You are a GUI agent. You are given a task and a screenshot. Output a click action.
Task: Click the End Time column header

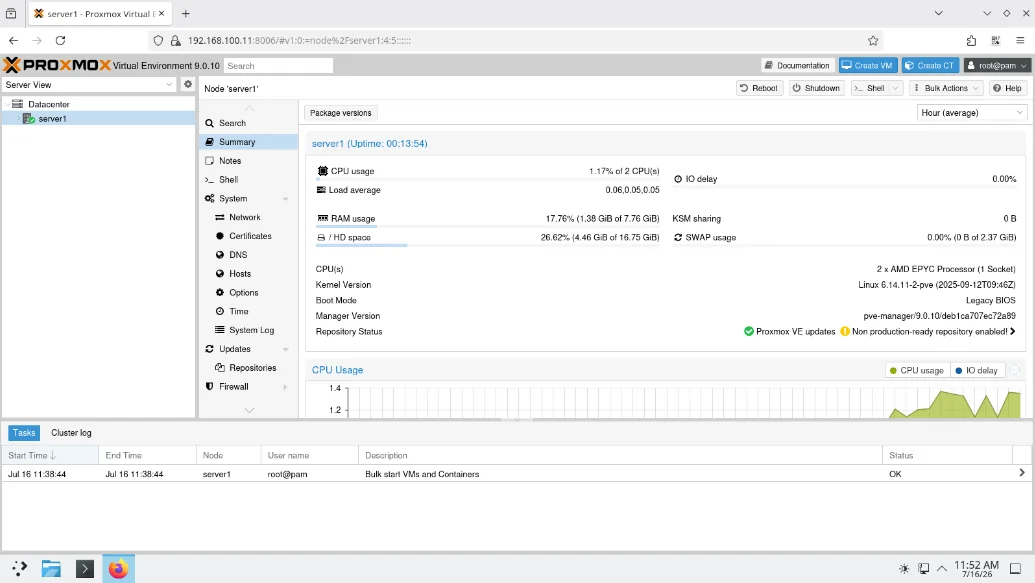pyautogui.click(x=147, y=456)
